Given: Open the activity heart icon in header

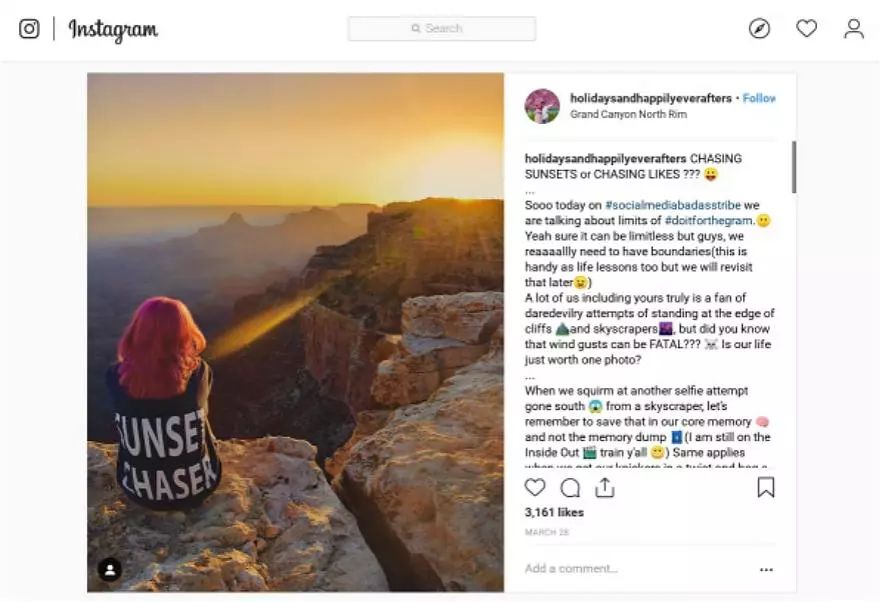Looking at the screenshot, I should [806, 29].
